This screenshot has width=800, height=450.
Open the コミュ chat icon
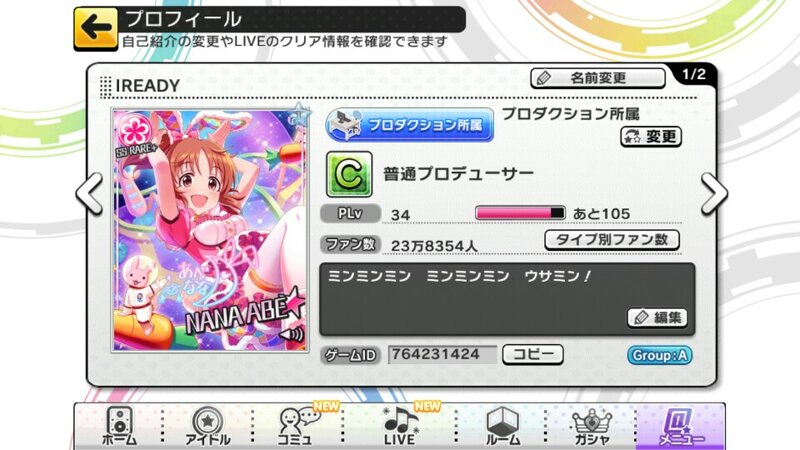click(297, 427)
